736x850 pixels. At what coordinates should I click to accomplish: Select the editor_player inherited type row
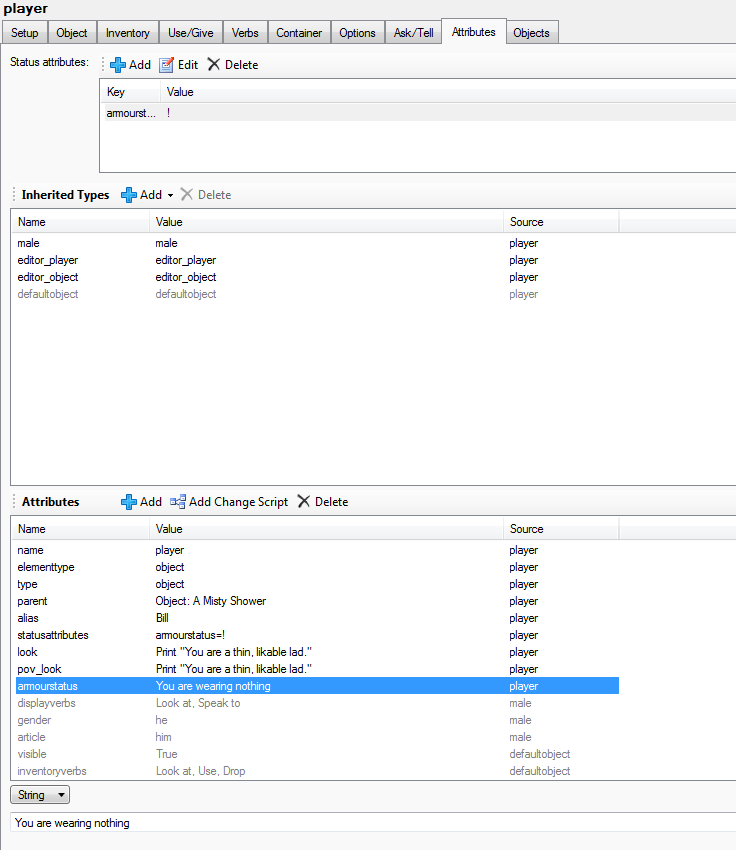pyautogui.click(x=47, y=260)
